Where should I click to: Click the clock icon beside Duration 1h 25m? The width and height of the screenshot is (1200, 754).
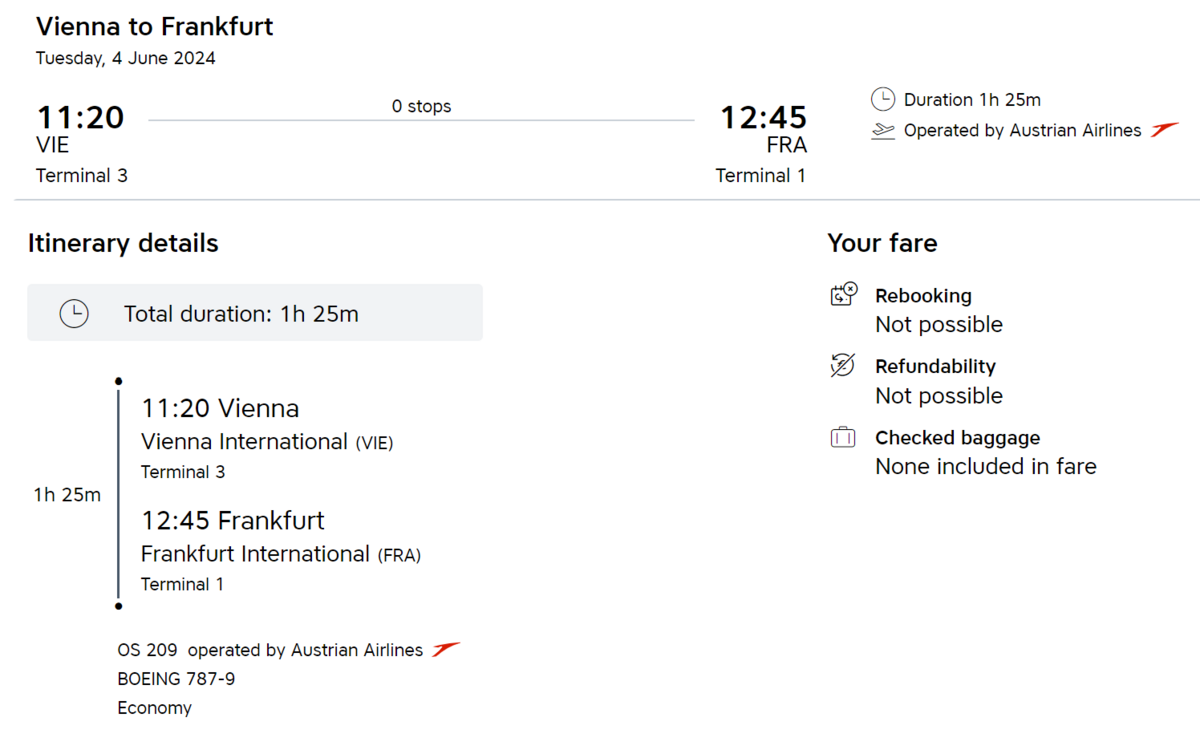(x=883, y=99)
